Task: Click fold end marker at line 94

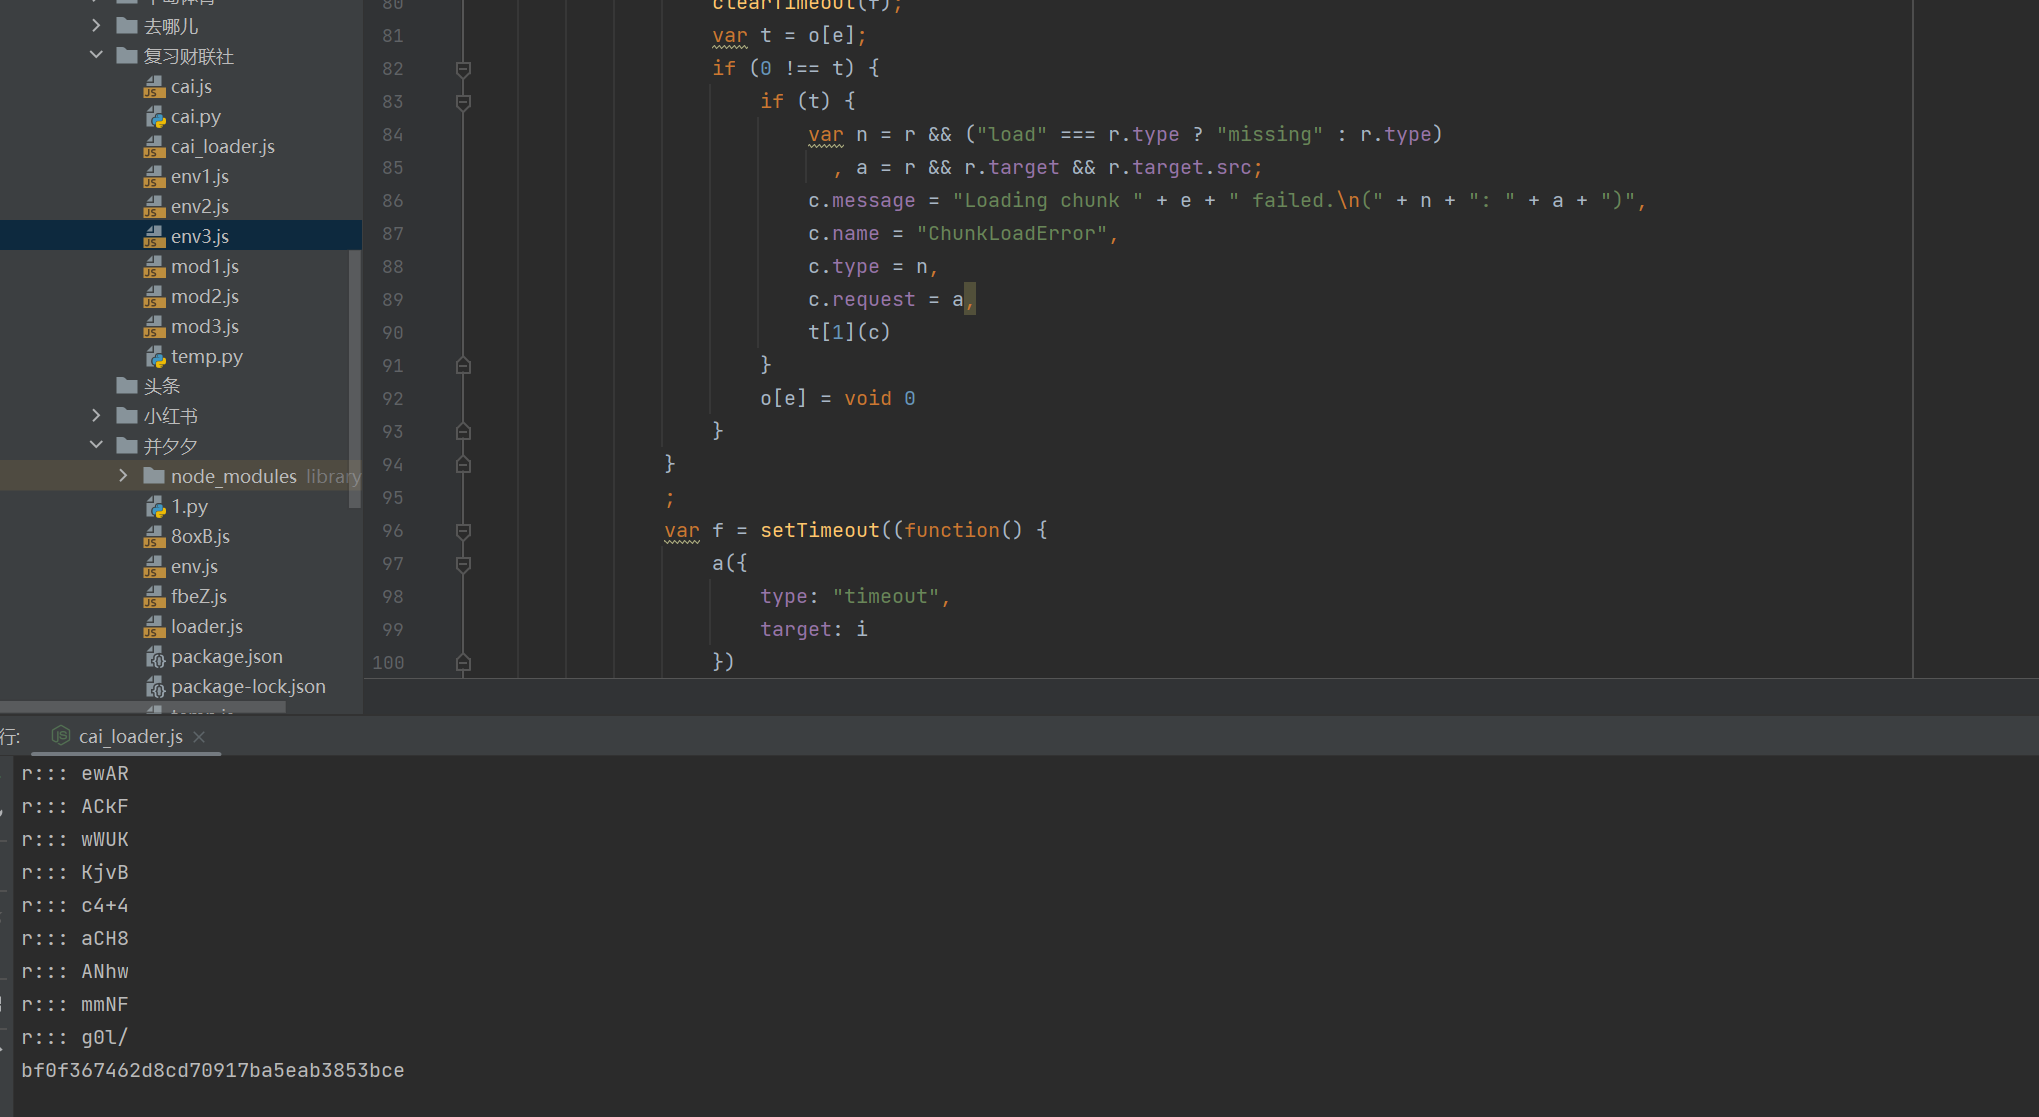Action: 463,465
